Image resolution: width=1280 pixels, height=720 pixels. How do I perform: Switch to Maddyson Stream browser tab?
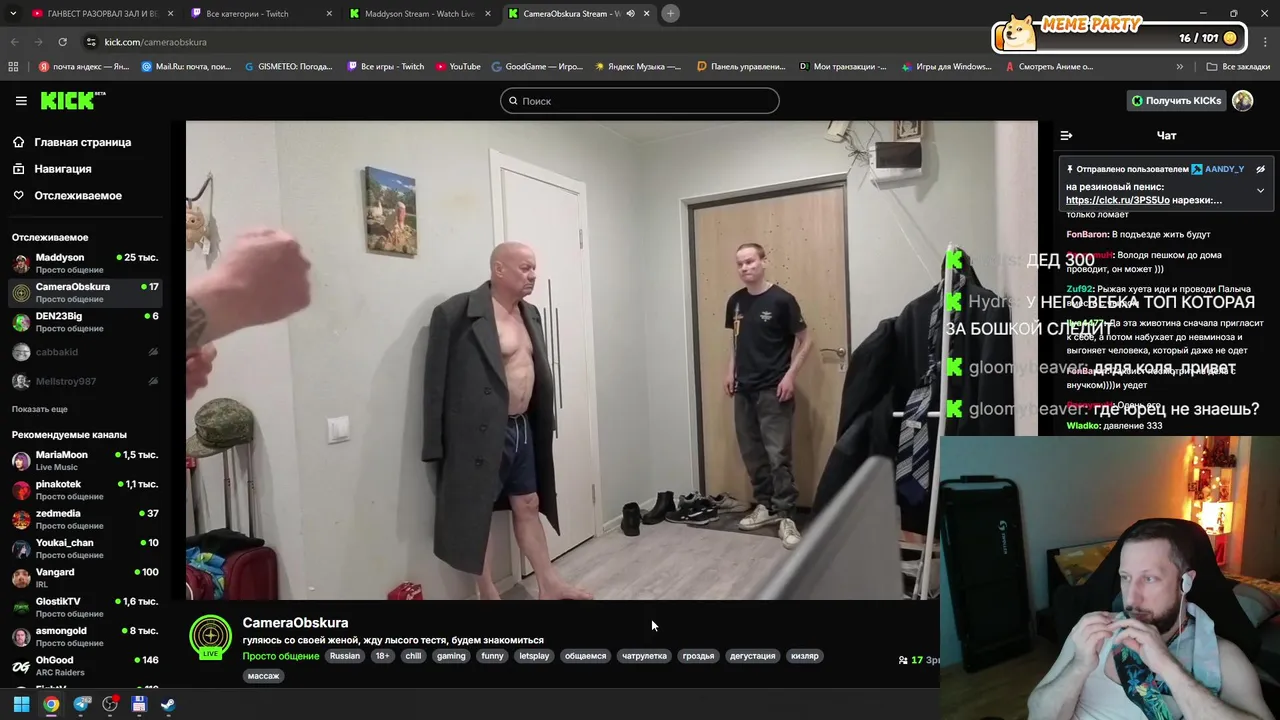click(x=418, y=14)
